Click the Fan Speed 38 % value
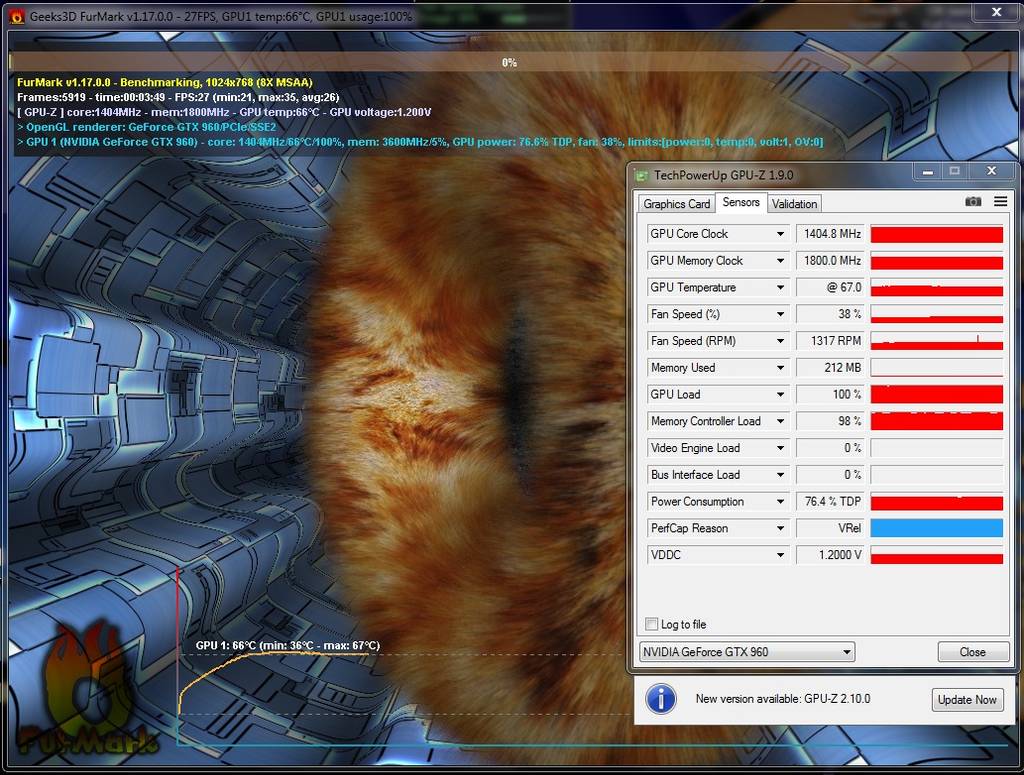This screenshot has height=775, width=1024. point(830,314)
